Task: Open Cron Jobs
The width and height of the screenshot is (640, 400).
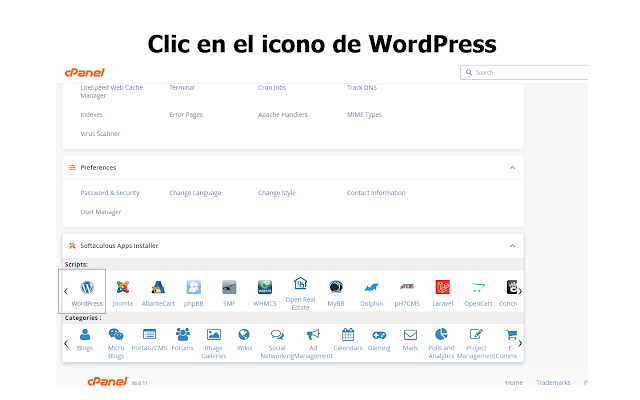Action: point(272,87)
